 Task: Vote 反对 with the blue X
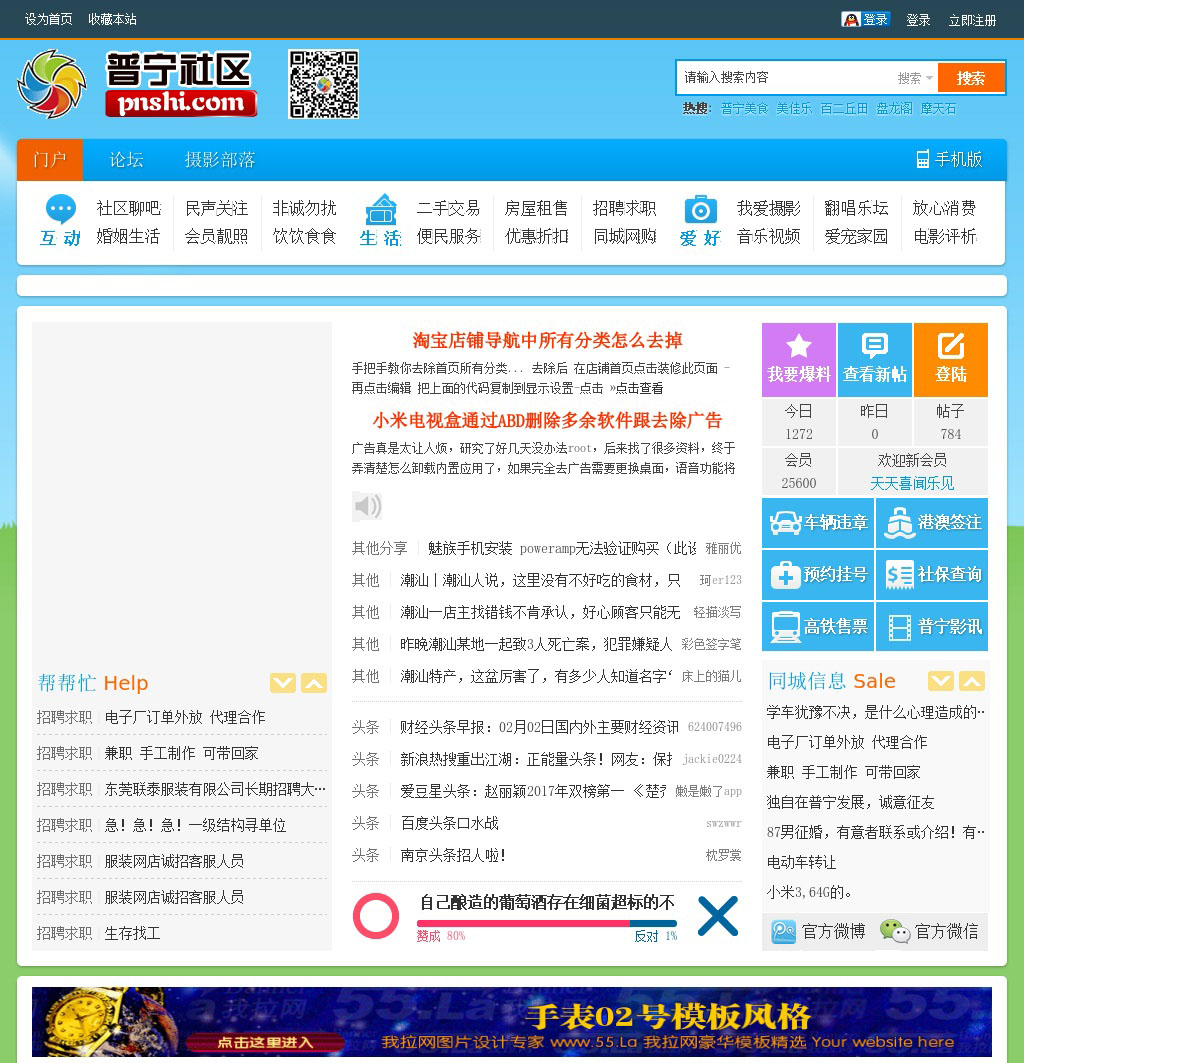[x=717, y=916]
